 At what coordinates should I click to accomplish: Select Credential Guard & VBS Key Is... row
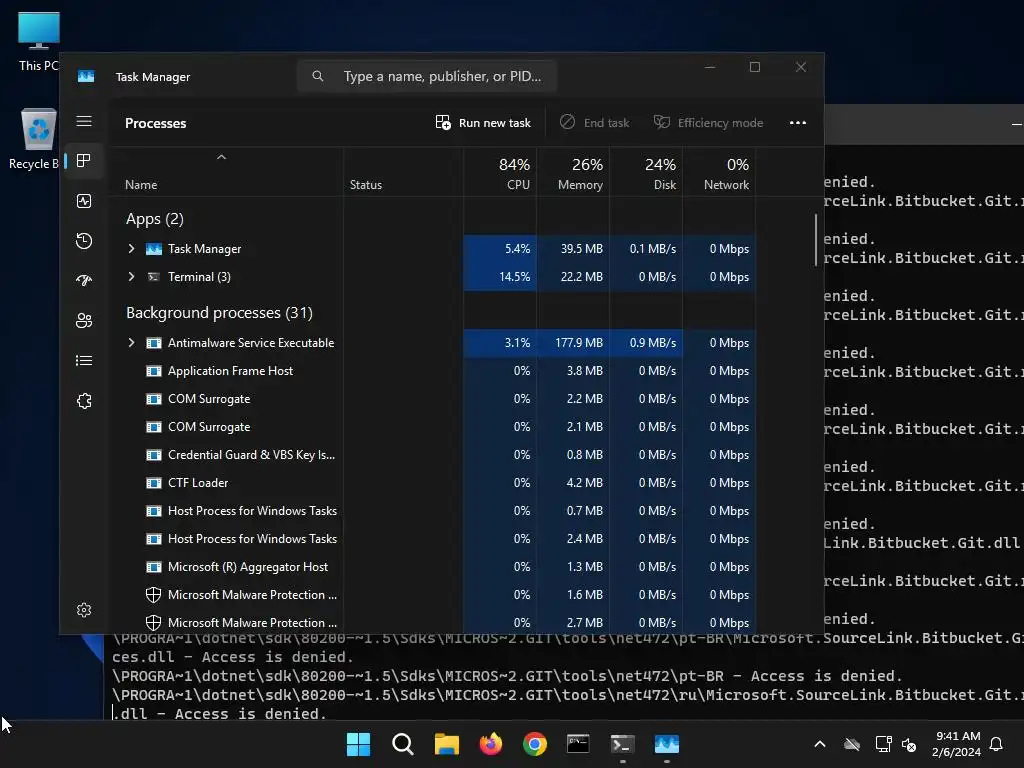tap(433, 455)
